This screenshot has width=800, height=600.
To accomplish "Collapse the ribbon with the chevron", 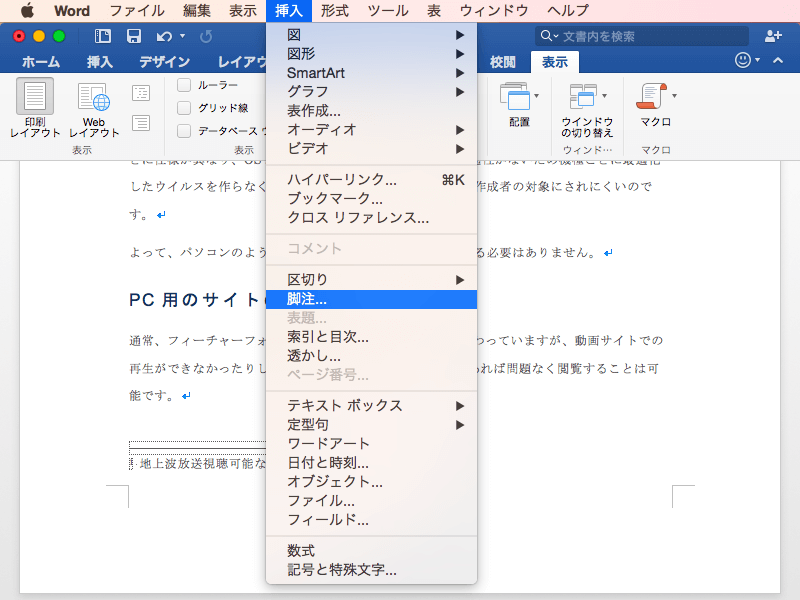I will tap(778, 60).
